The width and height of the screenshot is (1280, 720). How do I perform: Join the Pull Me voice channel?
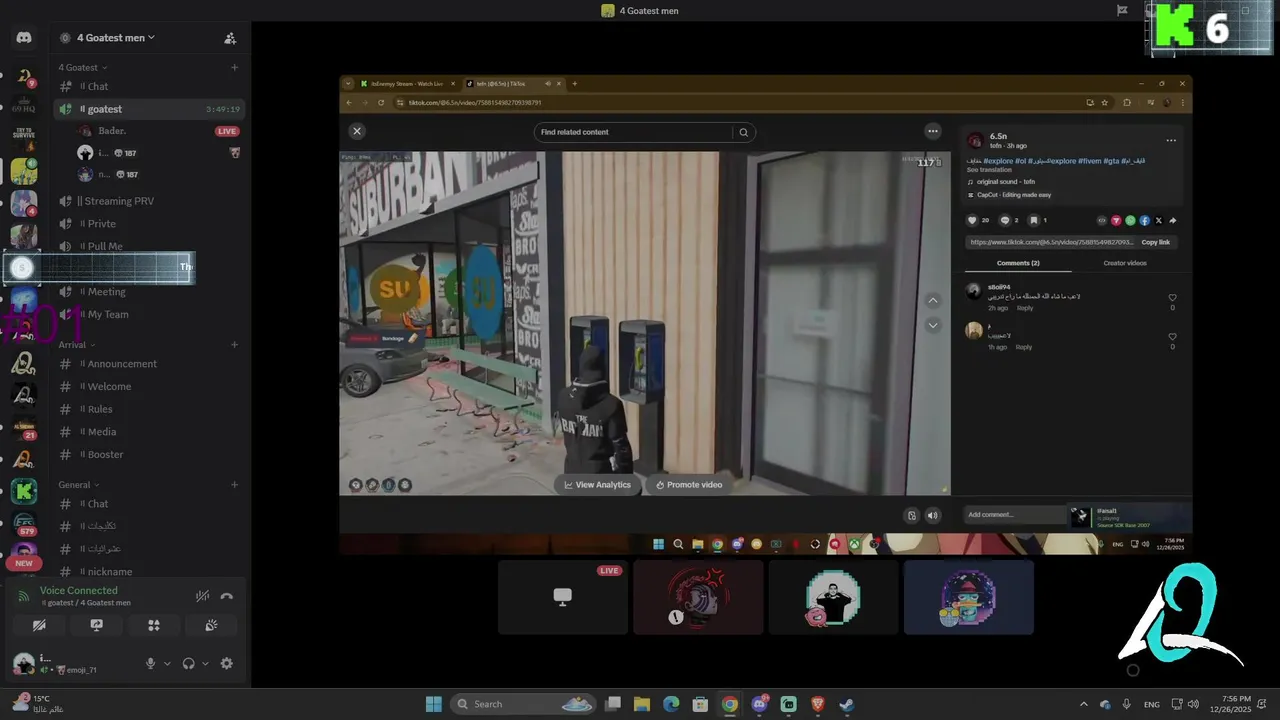click(x=148, y=246)
